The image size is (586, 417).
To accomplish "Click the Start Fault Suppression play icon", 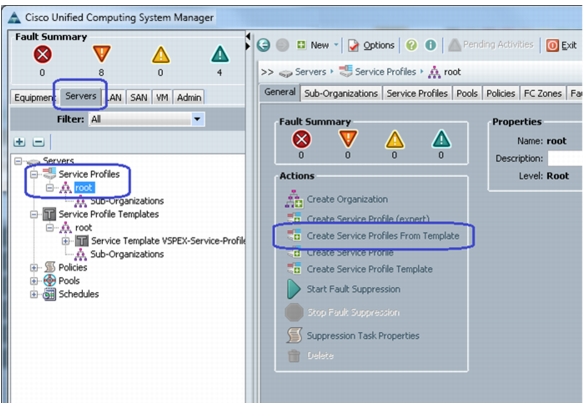I will tap(294, 289).
